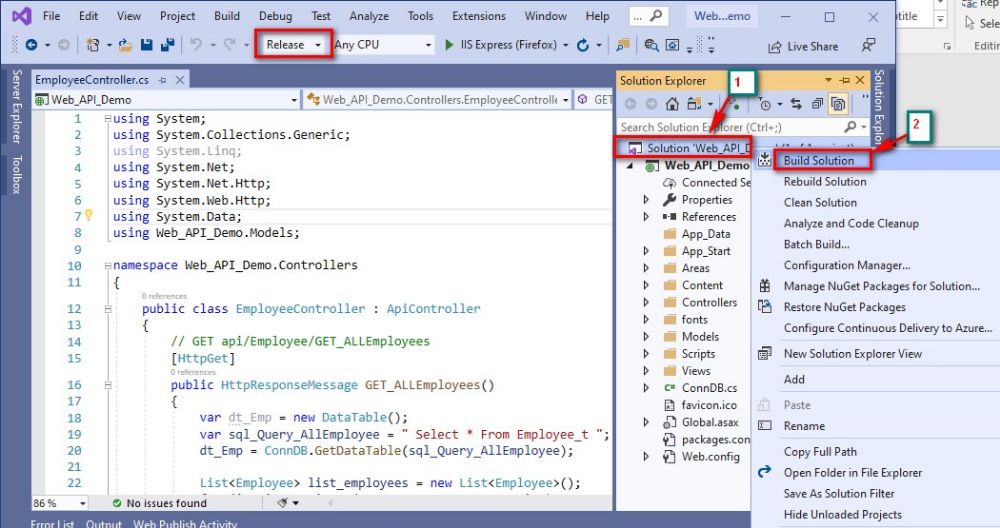The height and width of the screenshot is (528, 1000).
Task: Click the lightbulb quick action on line 7
Action: (89, 215)
